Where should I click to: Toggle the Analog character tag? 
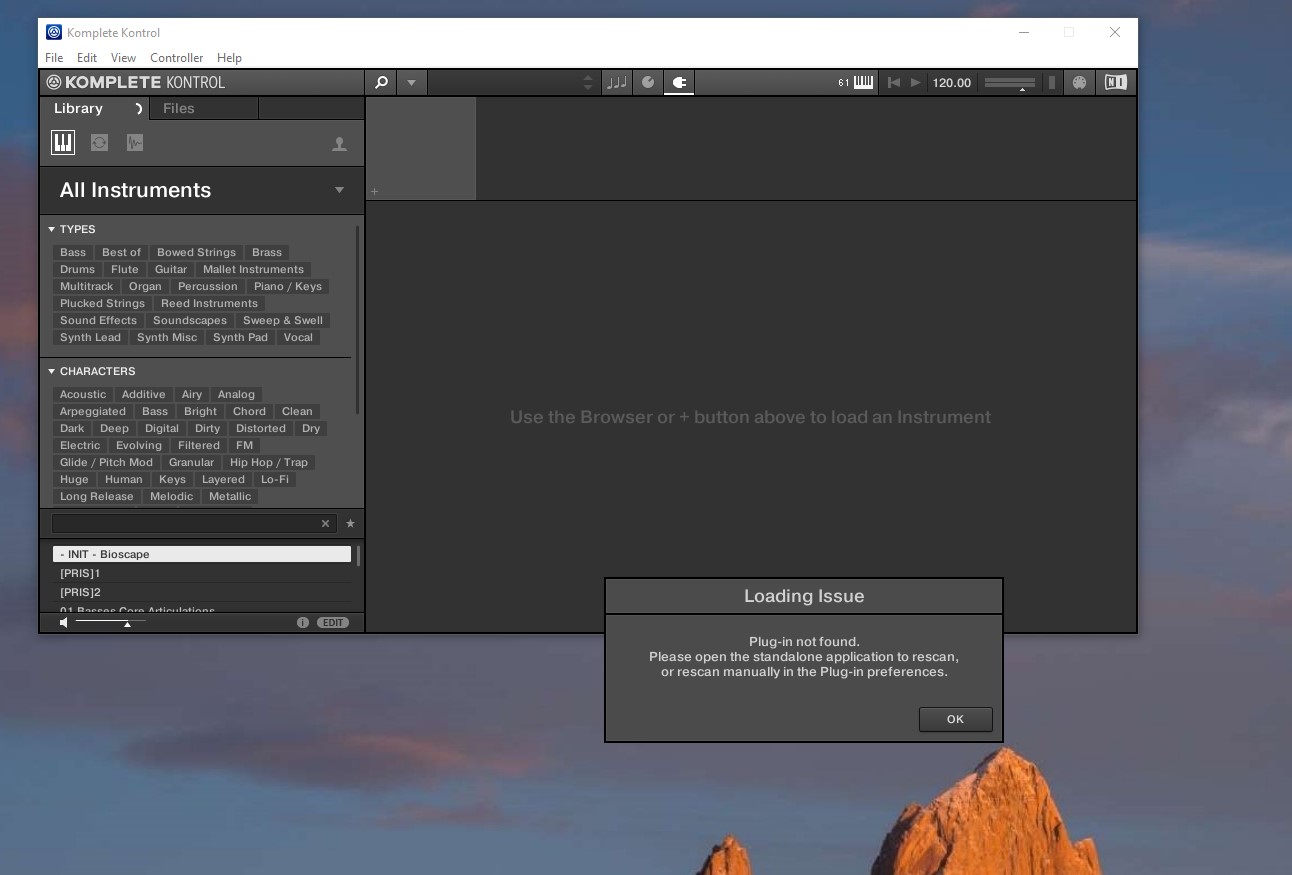[236, 394]
